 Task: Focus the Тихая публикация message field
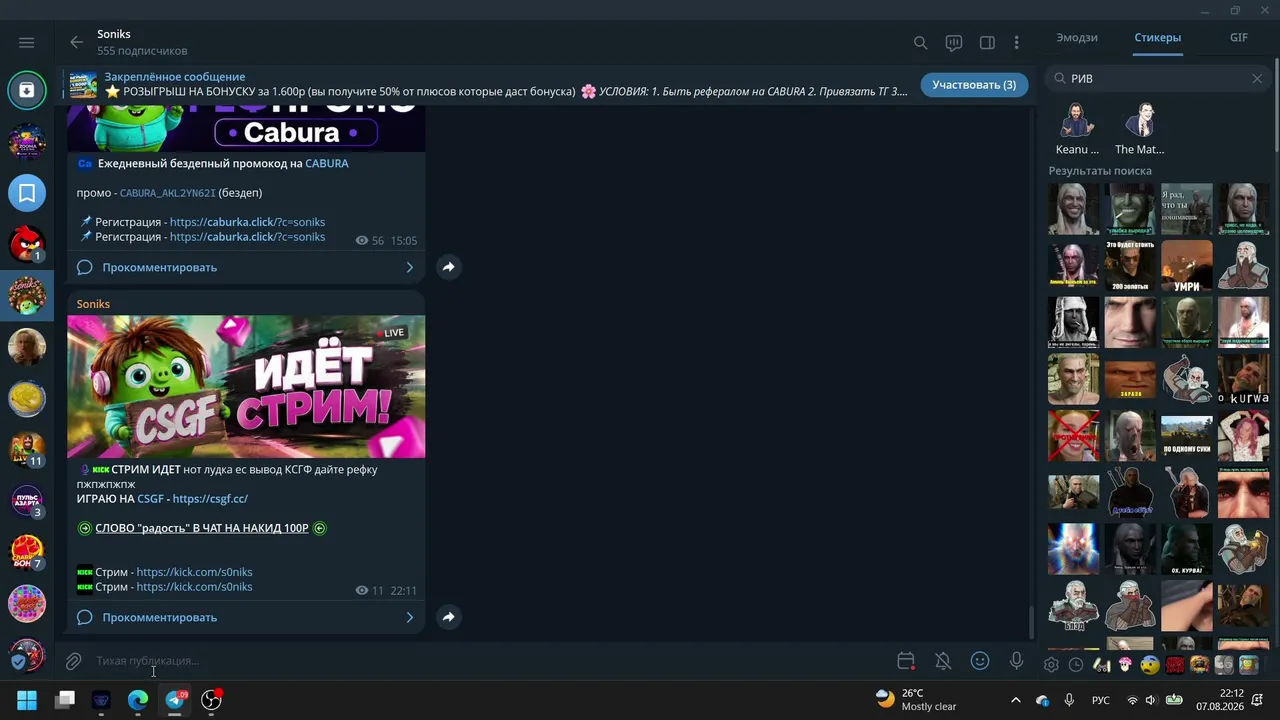pos(490,661)
